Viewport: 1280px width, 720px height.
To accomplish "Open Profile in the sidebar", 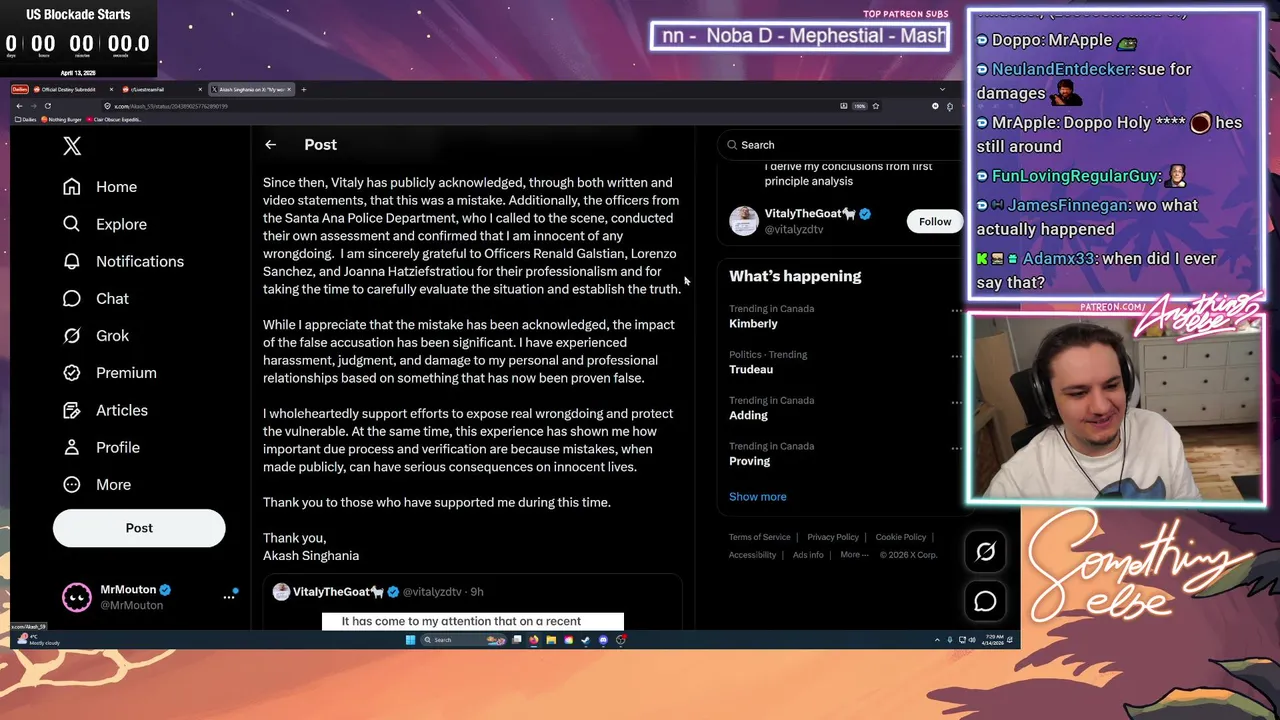I will pos(100,447).
